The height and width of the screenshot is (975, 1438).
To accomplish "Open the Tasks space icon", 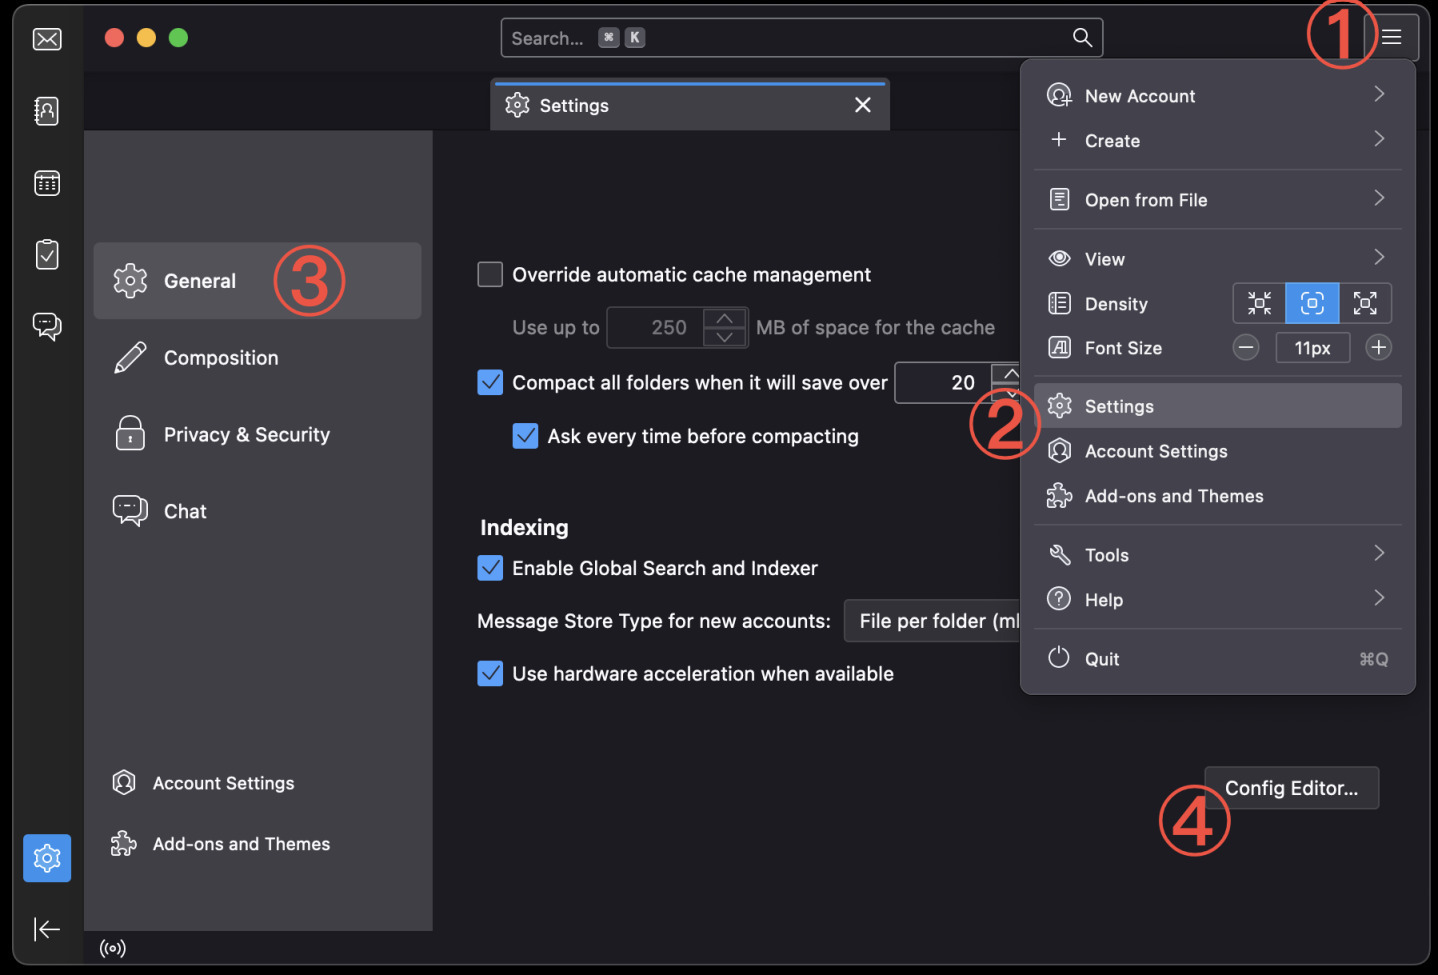I will [x=46, y=254].
